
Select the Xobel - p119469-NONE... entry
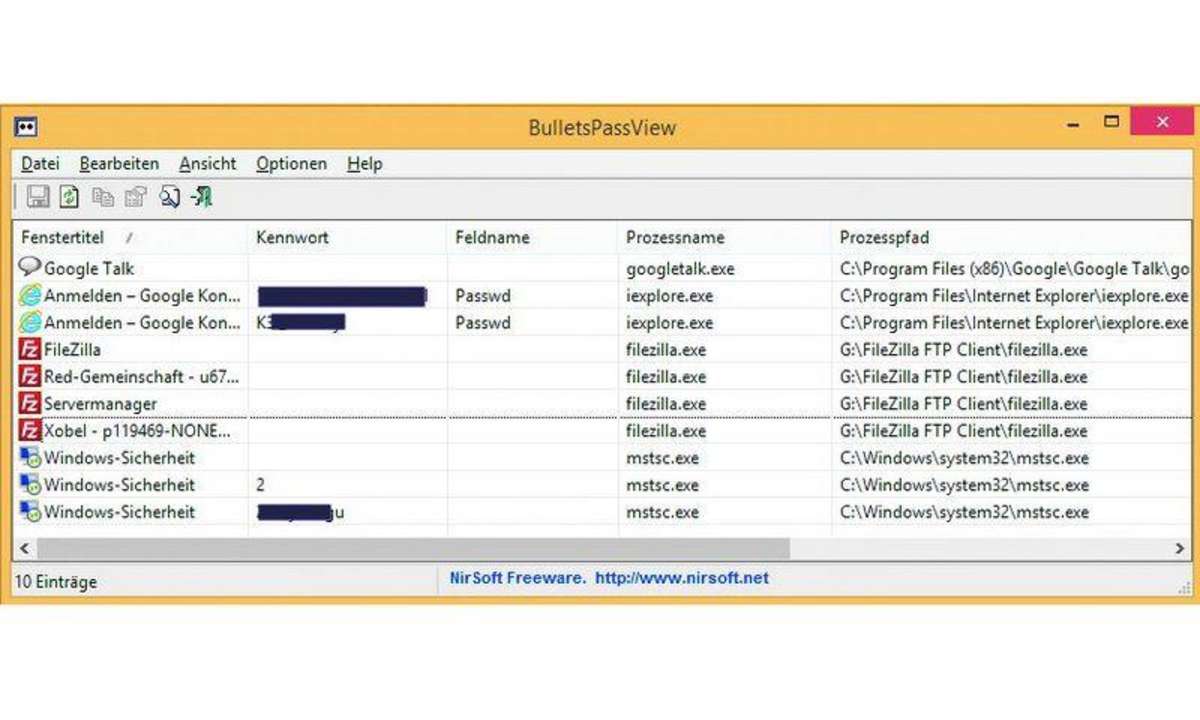[138, 431]
